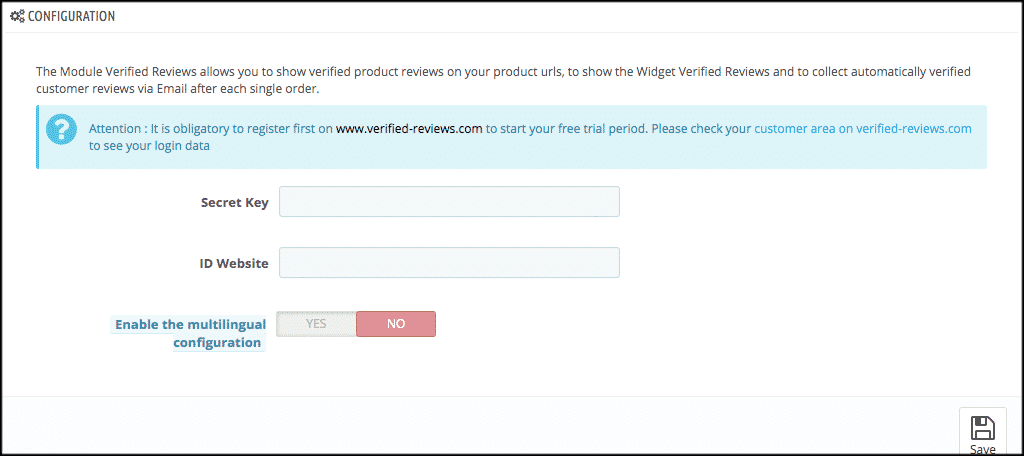The image size is (1024, 456).
Task: Click the Attention notice text
Action: click(530, 137)
